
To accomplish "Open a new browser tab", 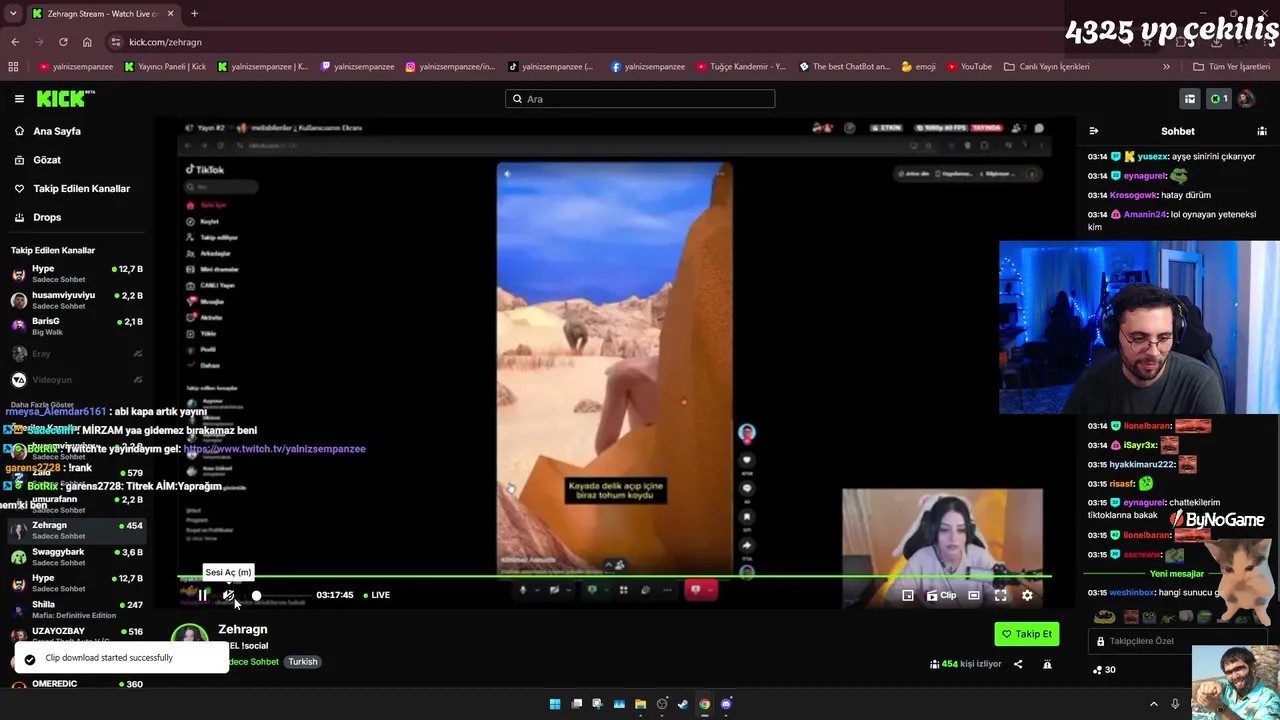I will (194, 14).
